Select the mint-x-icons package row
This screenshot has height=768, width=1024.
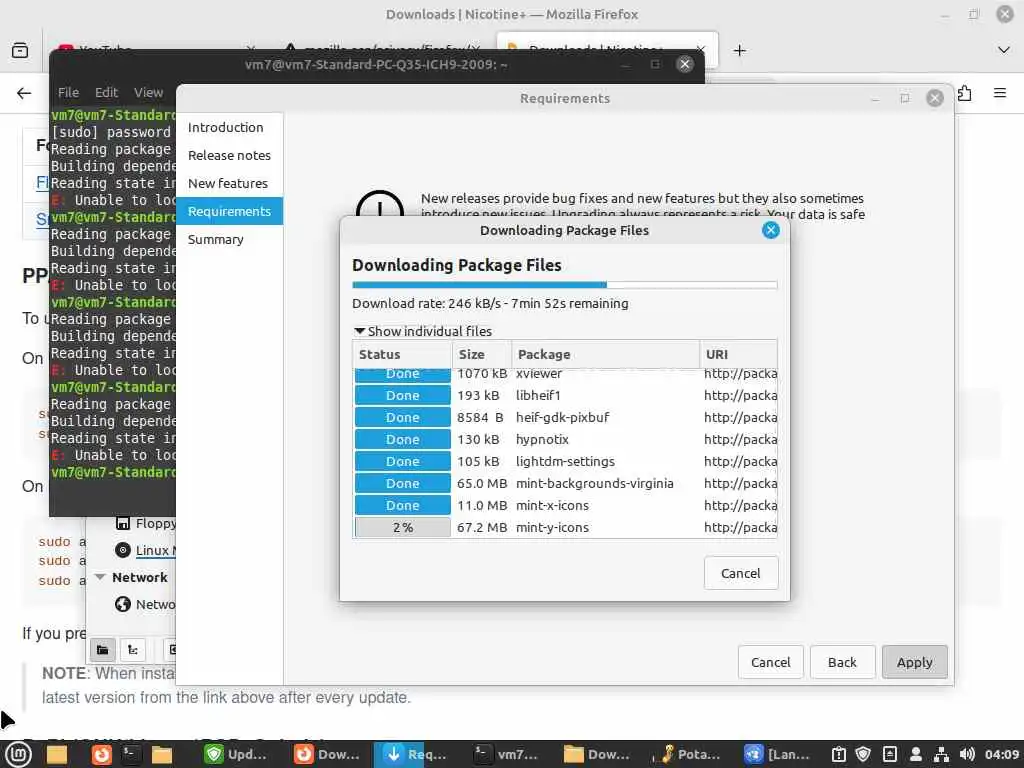click(565, 505)
